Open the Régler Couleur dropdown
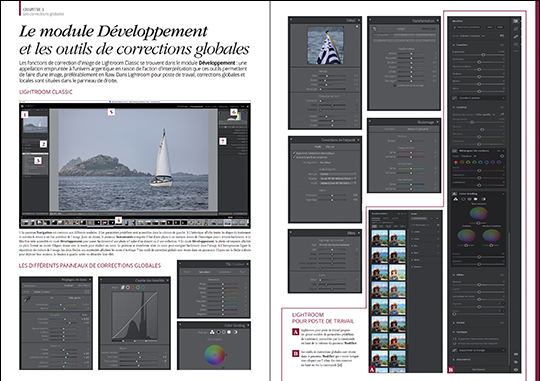Screen dimensions: 540x381 pyautogui.click(x=469, y=156)
